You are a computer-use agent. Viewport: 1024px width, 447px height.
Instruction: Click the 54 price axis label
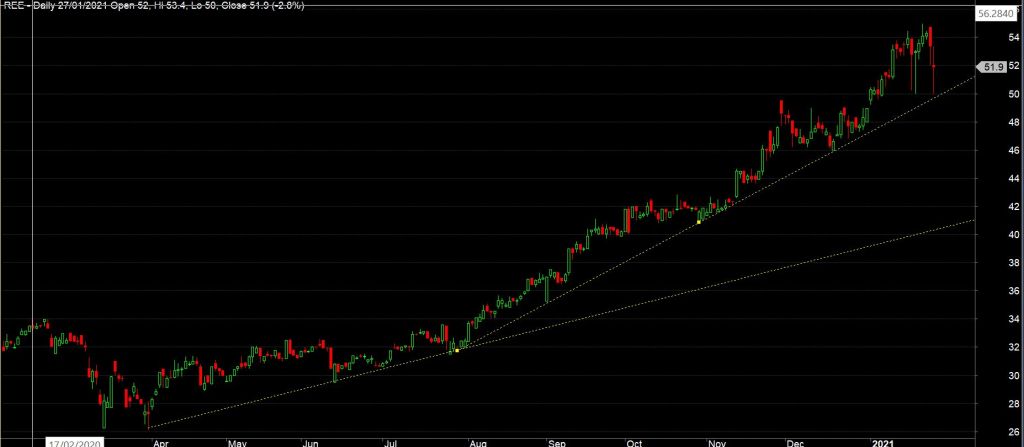[x=1014, y=38]
